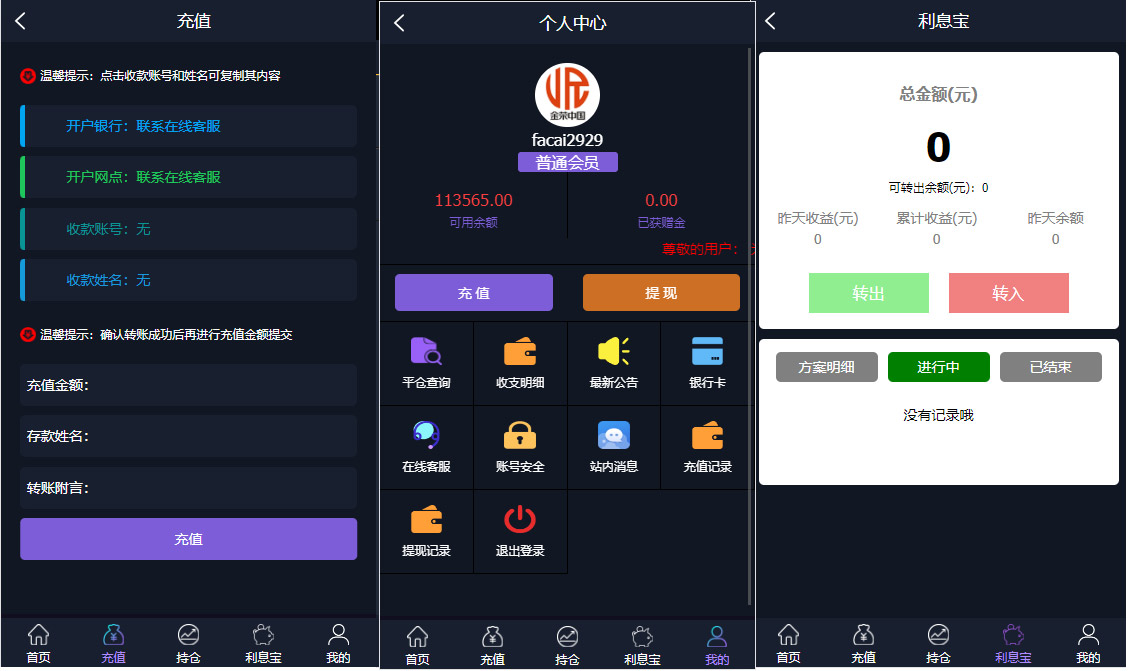Go back from the 利息宝 screen
The image size is (1129, 671).
pyautogui.click(x=770, y=21)
